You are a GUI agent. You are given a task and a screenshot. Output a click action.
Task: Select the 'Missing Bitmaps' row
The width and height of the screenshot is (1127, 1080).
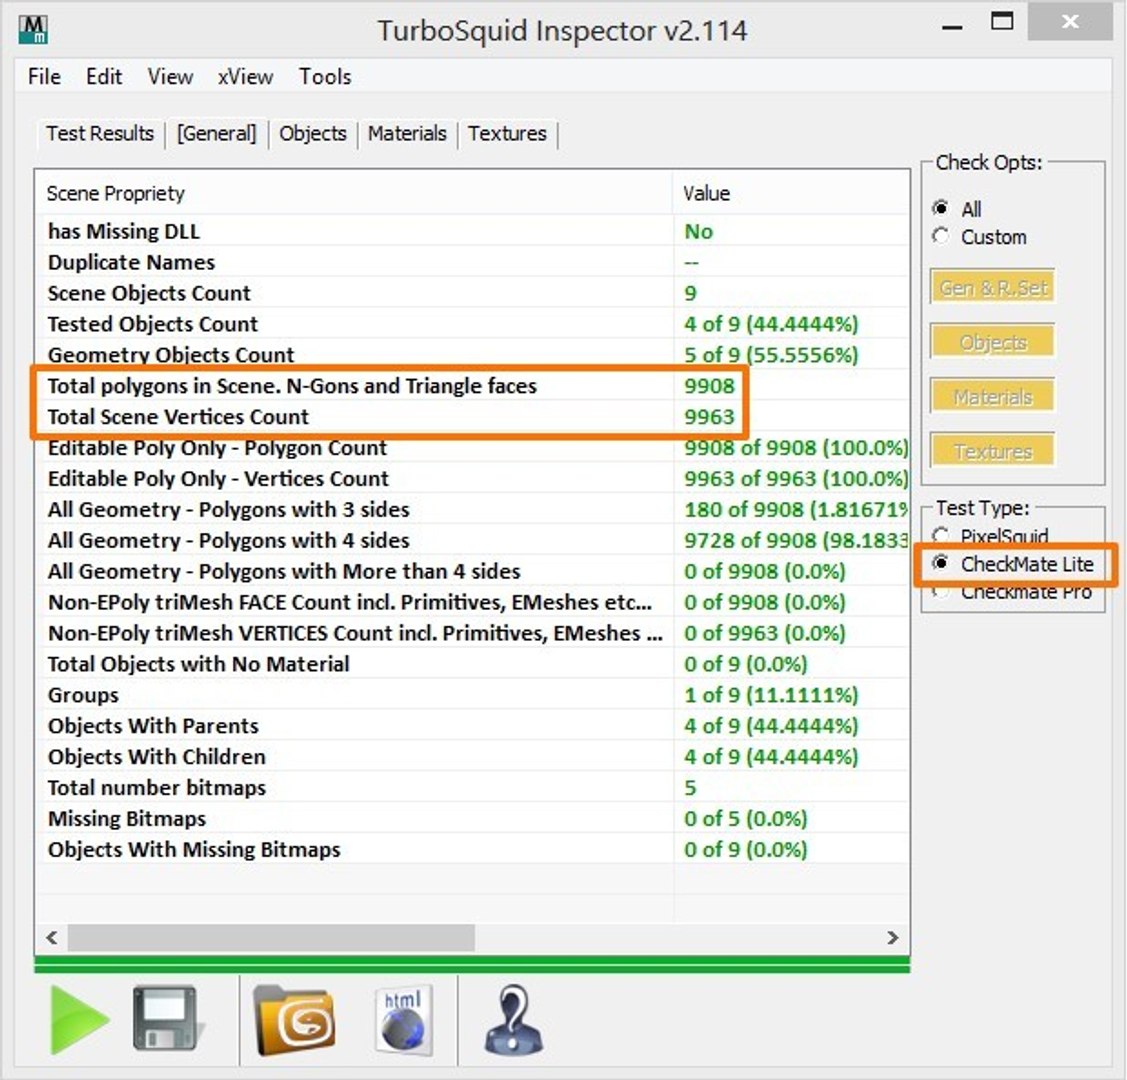[472, 818]
